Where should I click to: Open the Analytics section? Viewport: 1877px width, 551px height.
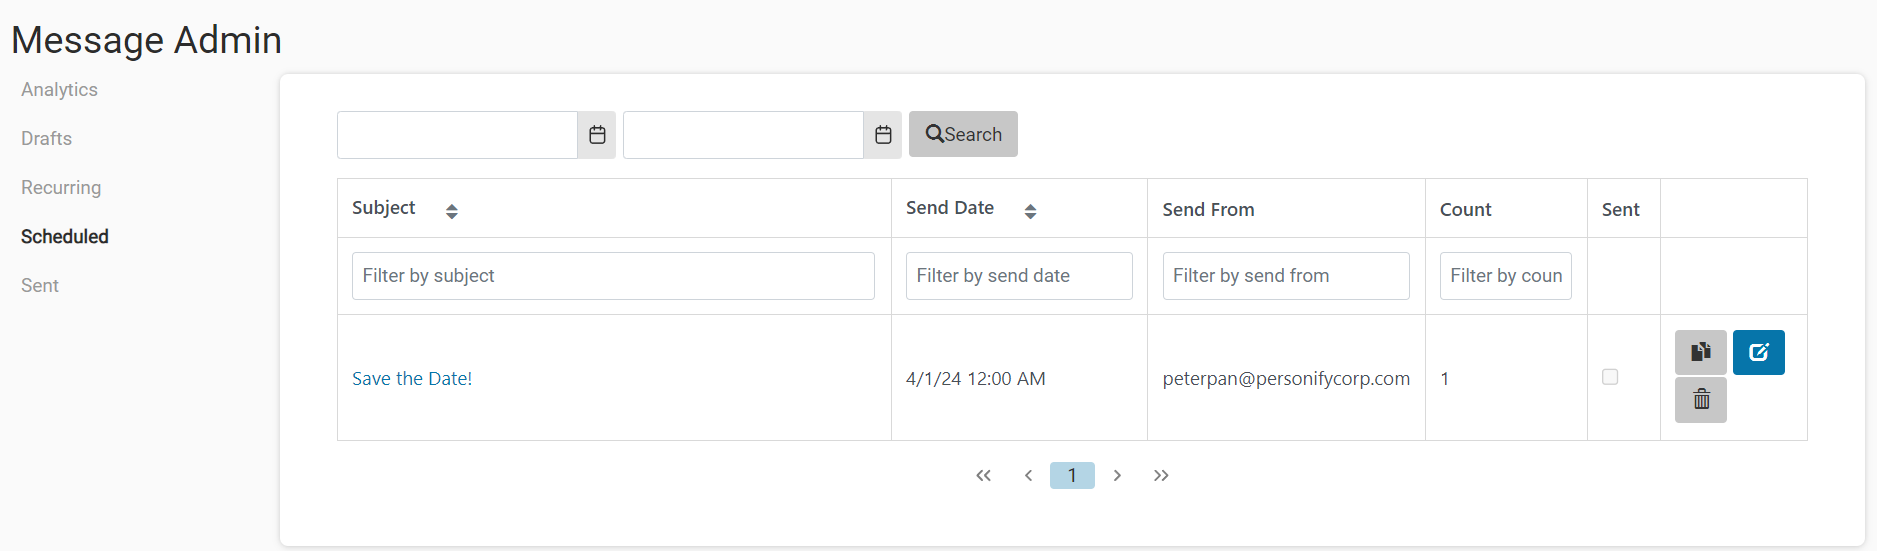point(59,90)
